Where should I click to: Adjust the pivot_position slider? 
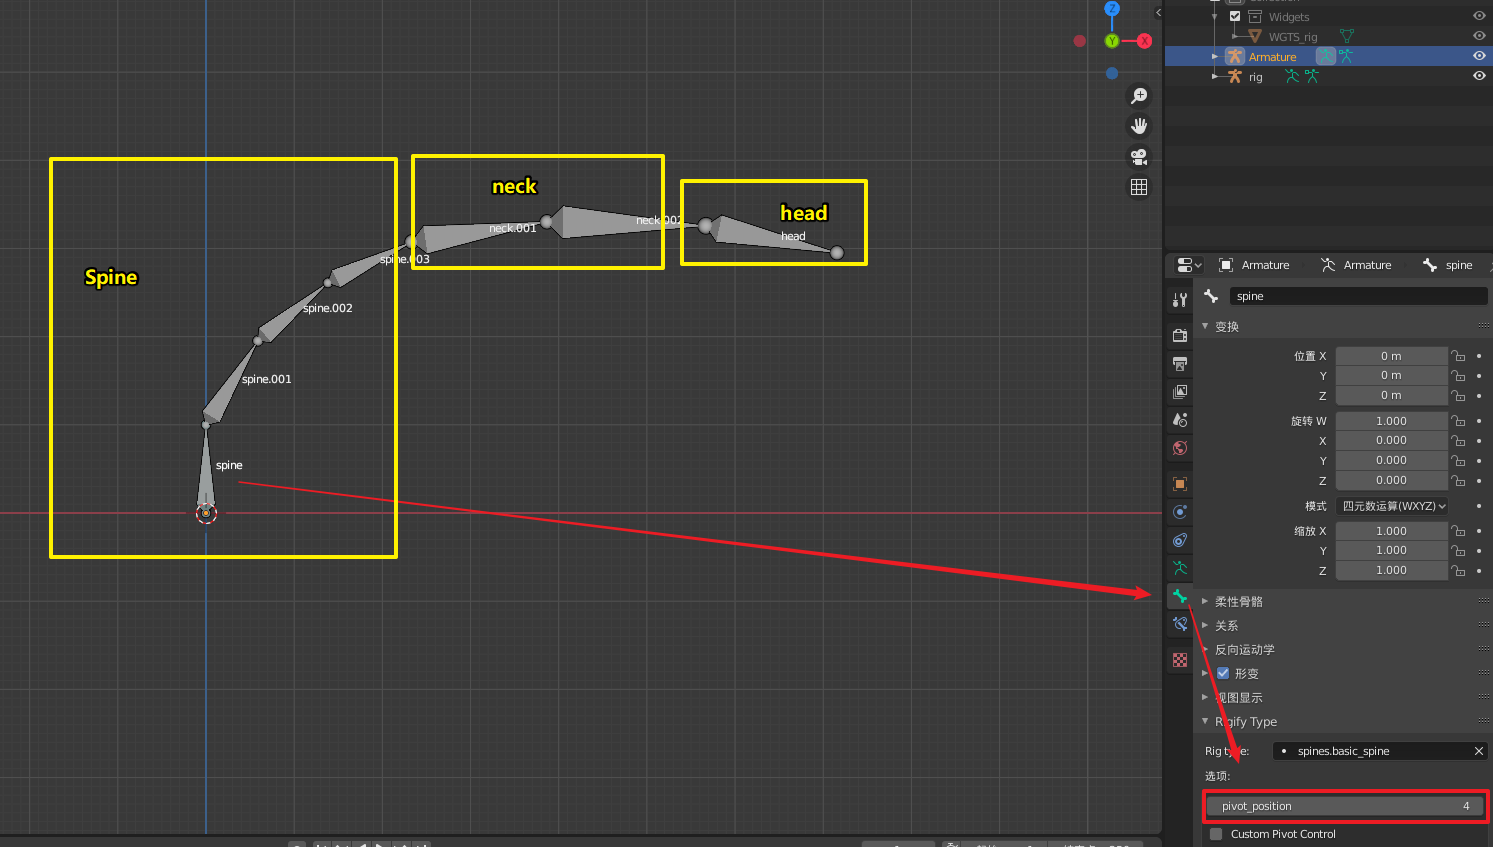tap(1346, 806)
